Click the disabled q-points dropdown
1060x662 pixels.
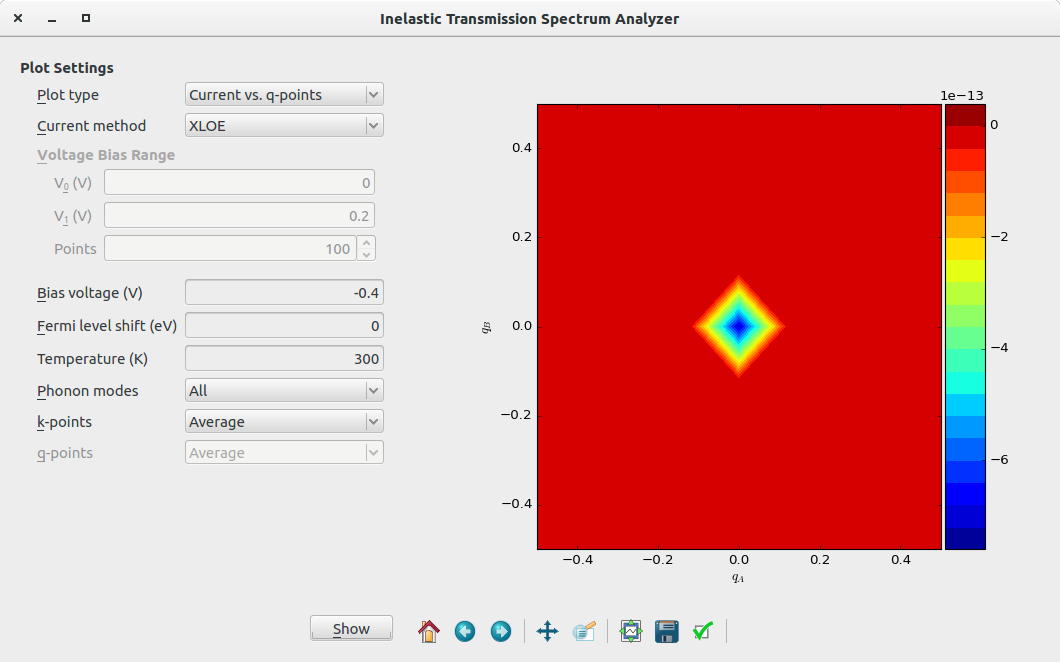pos(284,453)
